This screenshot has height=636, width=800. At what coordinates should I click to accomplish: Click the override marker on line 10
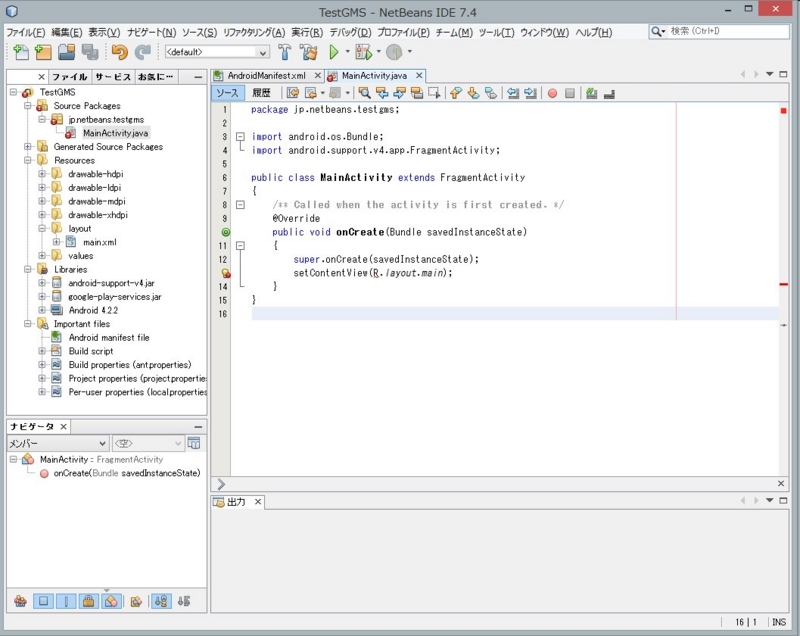[226, 232]
